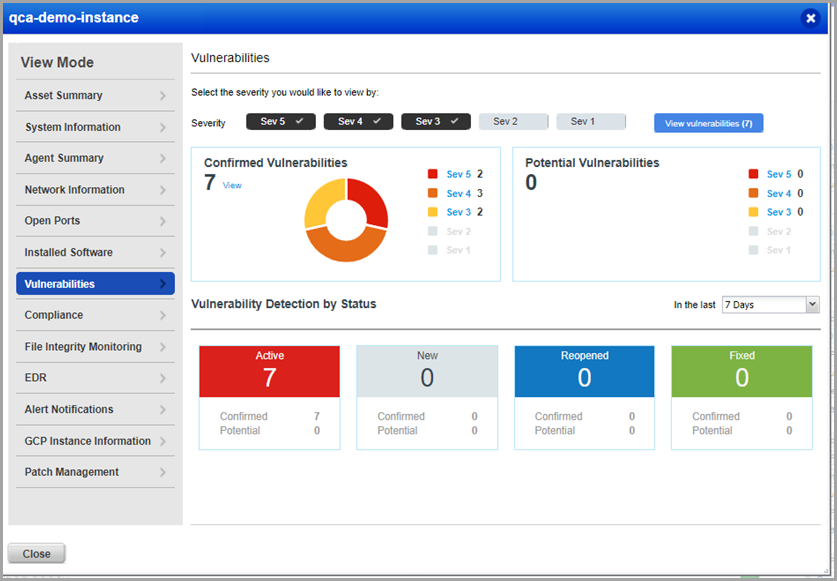The image size is (837, 581).
Task: Click View link under Confirmed Vulnerabilities
Action: click(232, 185)
